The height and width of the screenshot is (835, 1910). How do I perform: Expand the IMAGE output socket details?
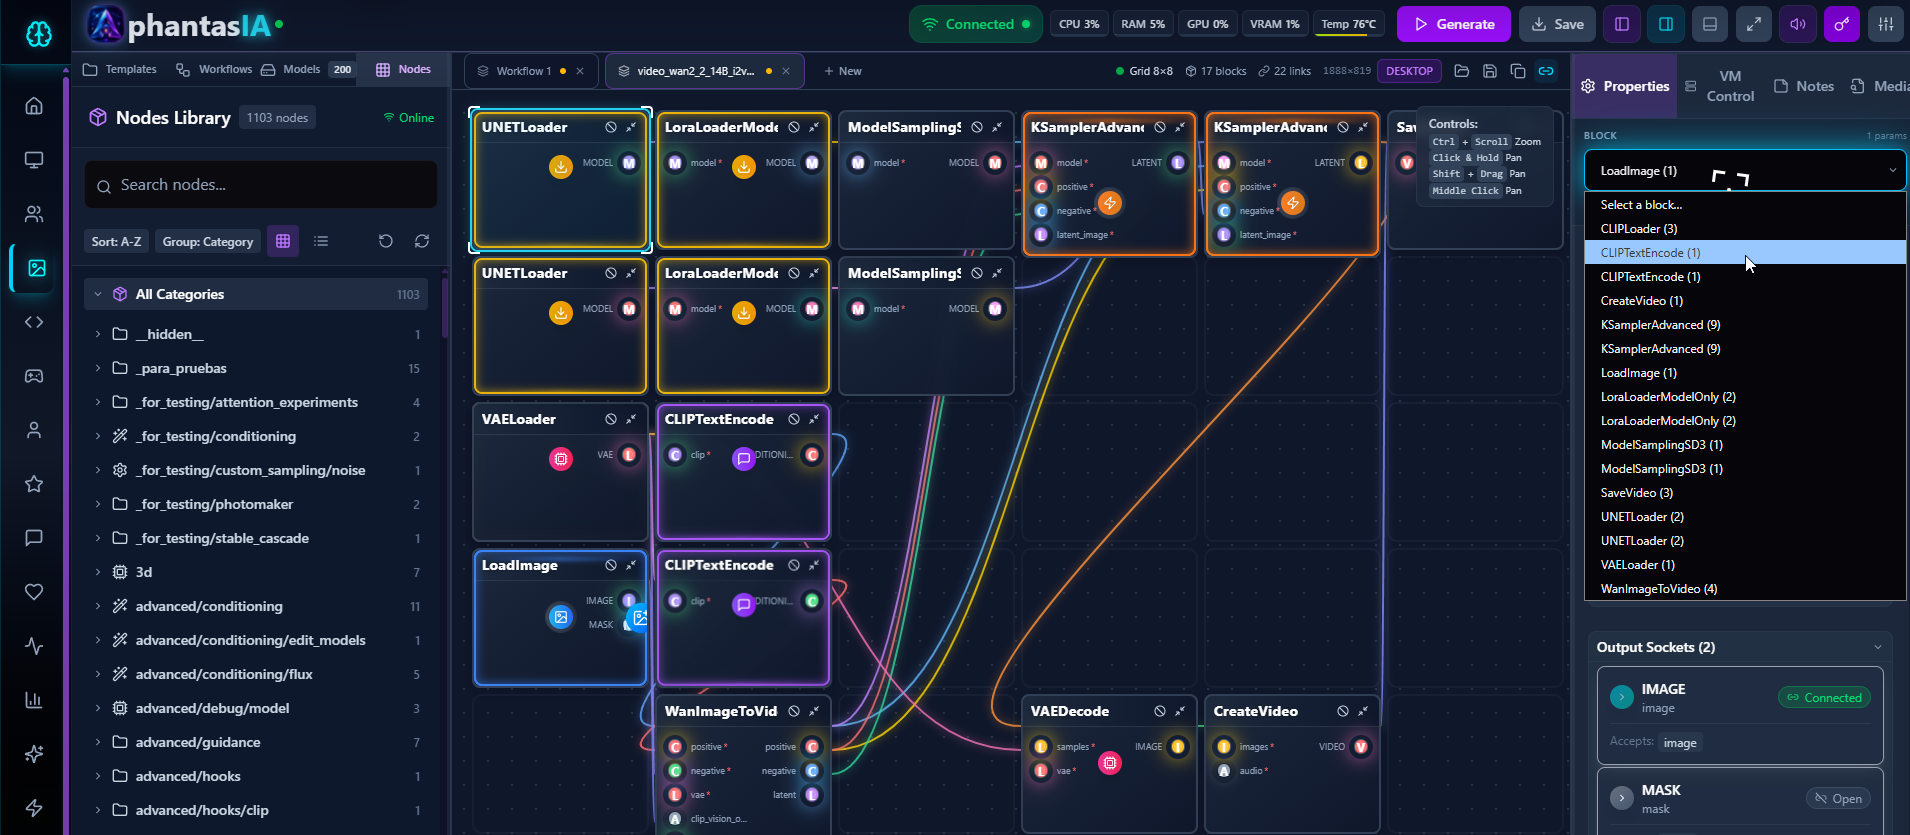1622,697
